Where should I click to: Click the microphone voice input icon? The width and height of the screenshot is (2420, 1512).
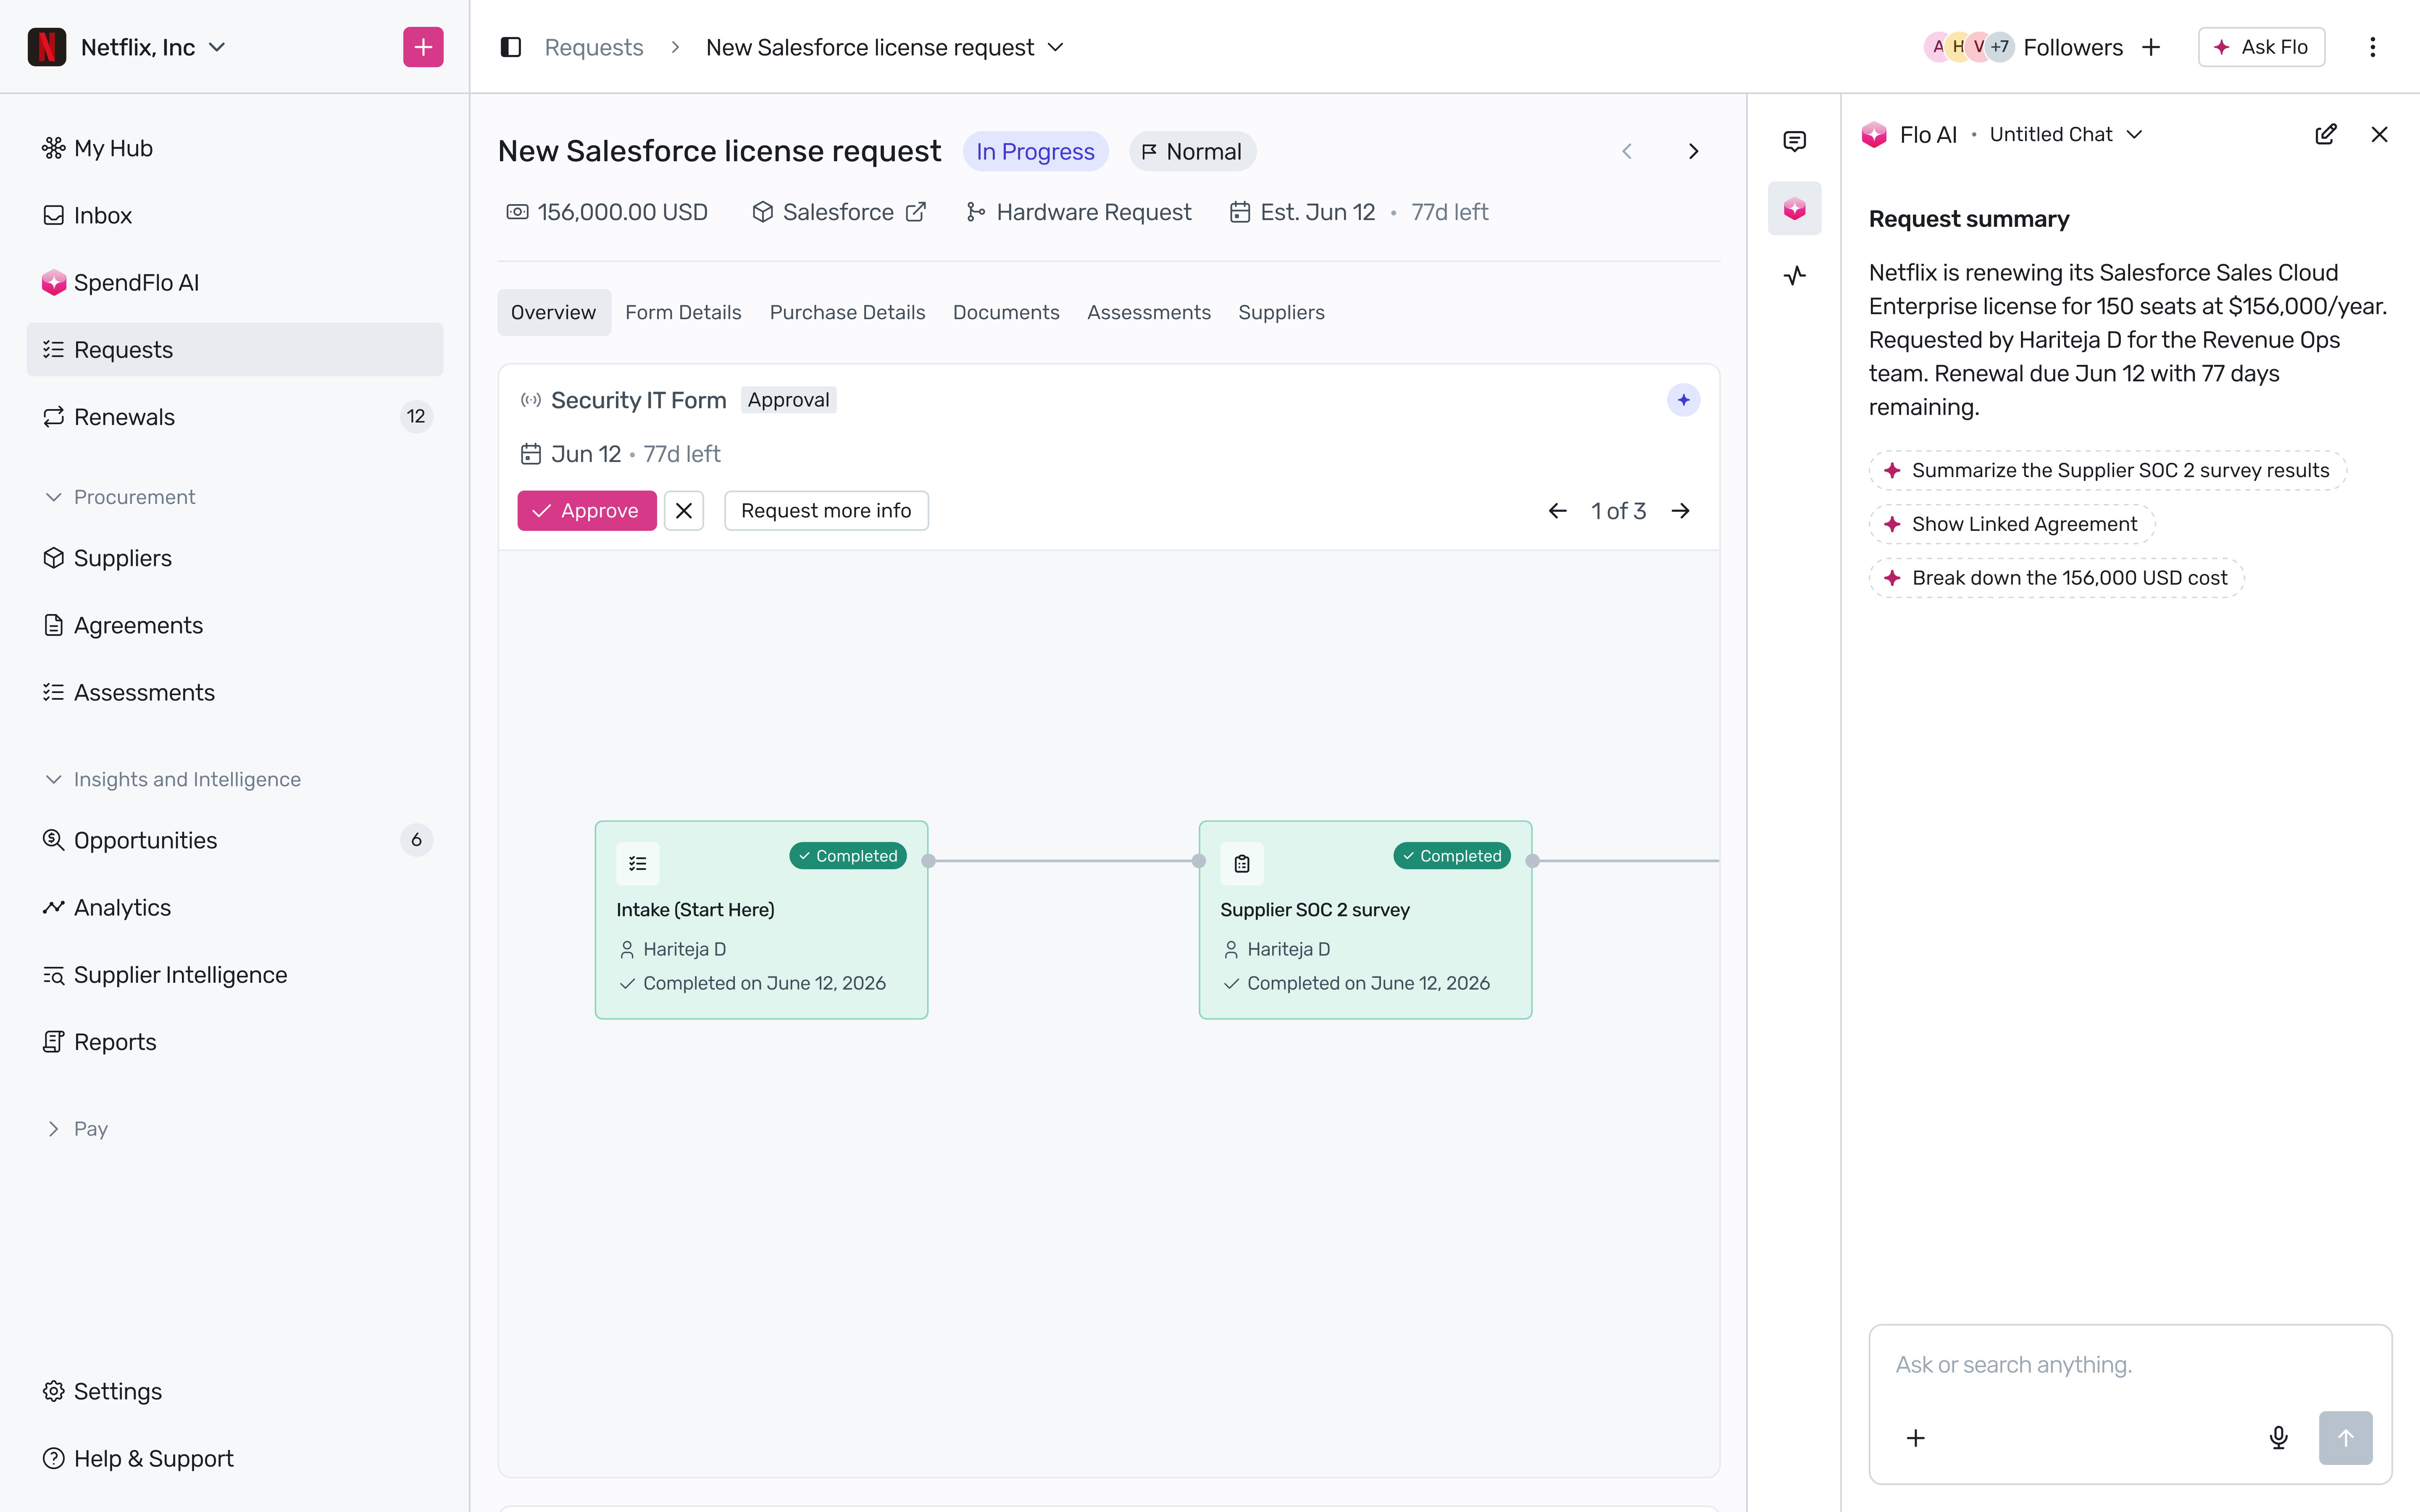(x=2278, y=1438)
